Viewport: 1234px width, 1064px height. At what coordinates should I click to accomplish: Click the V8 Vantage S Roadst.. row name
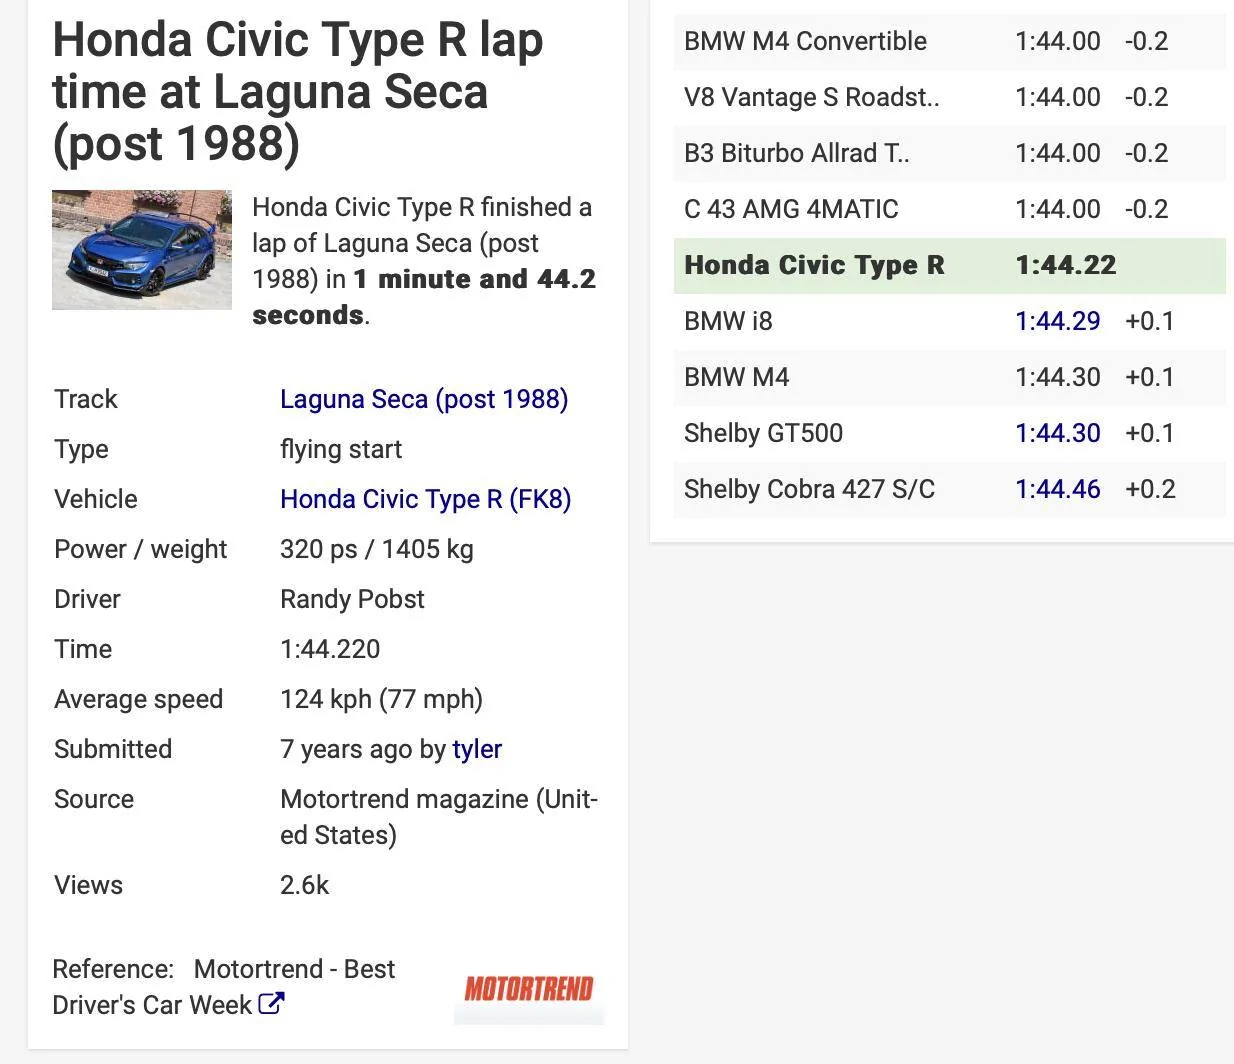click(812, 97)
